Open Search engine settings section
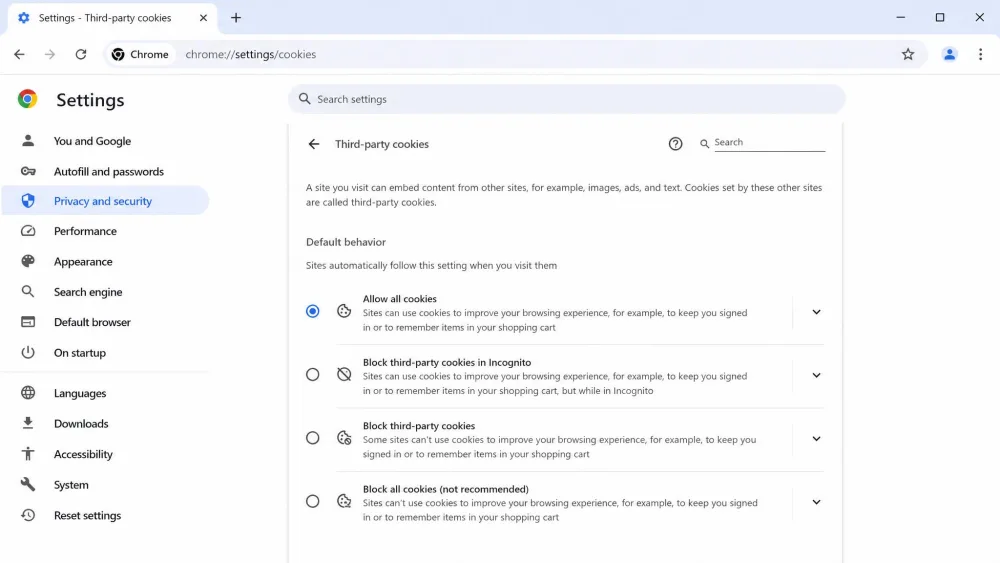This screenshot has height=563, width=1000. point(106,292)
